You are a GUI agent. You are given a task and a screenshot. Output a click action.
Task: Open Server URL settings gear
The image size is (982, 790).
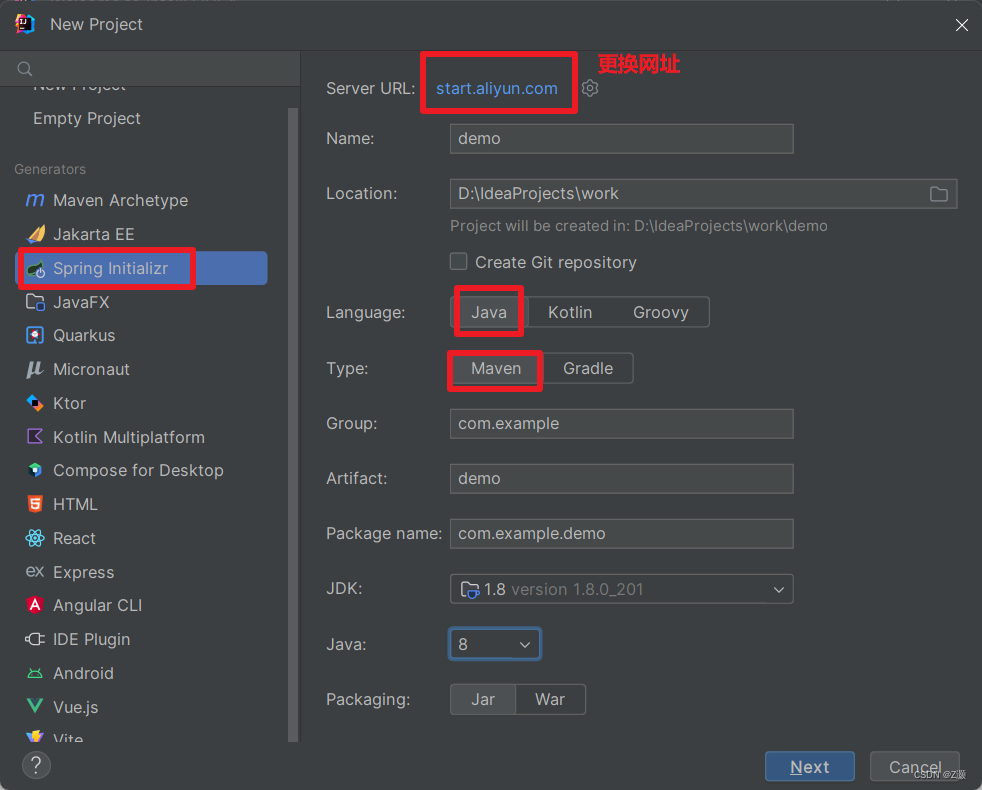coord(590,88)
